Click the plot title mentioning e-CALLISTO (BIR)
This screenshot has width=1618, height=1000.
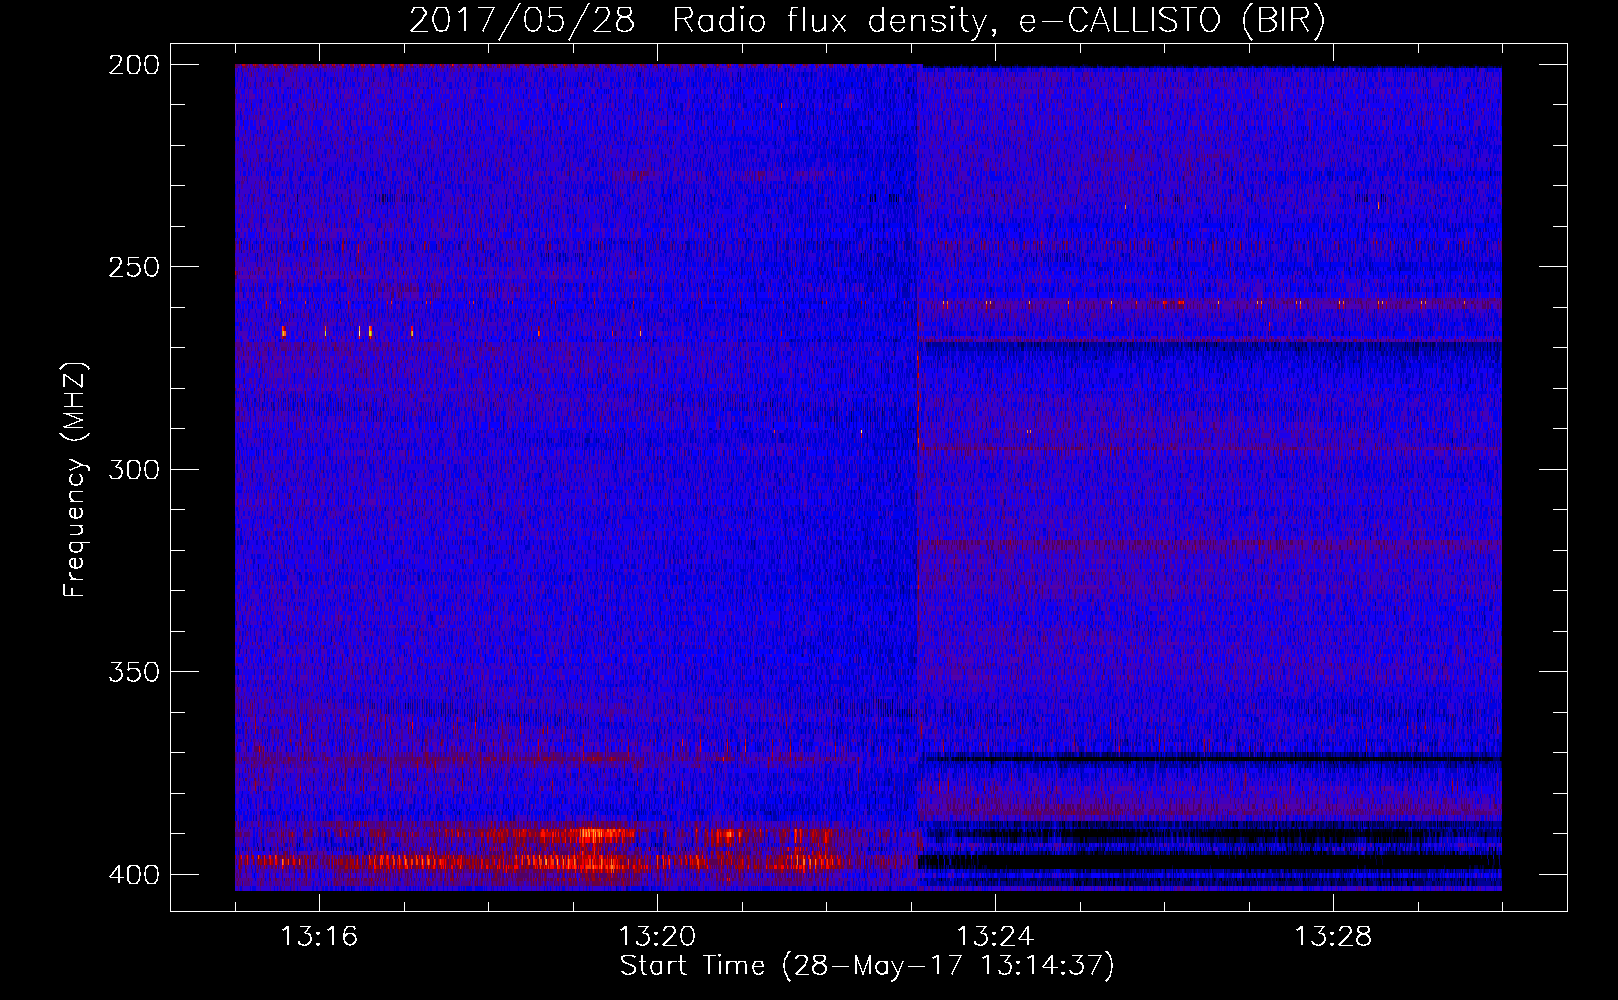(867, 21)
